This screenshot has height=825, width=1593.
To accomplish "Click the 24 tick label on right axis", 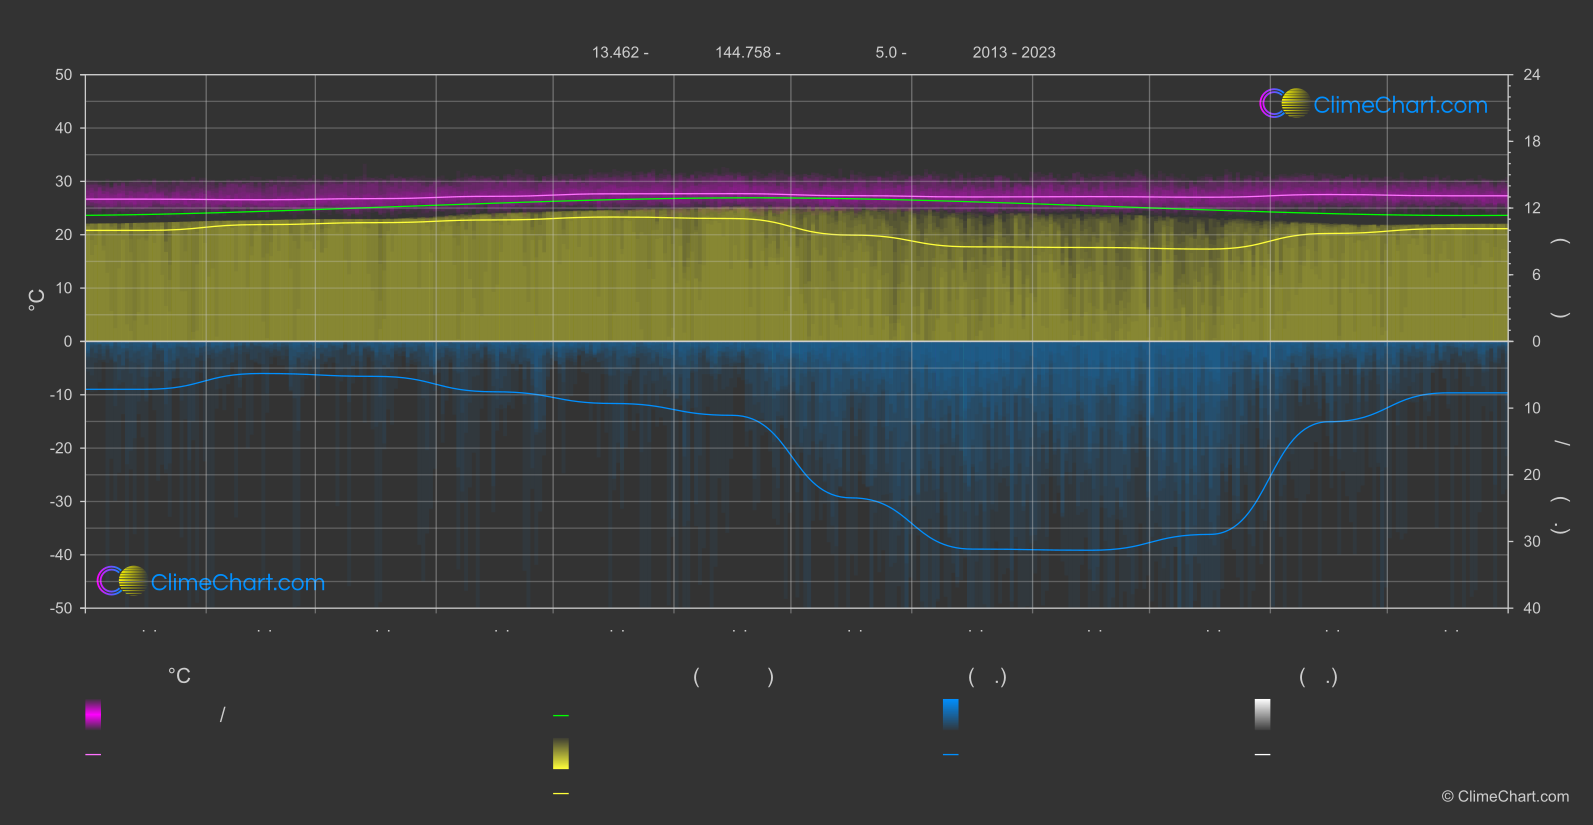I will tap(1531, 75).
